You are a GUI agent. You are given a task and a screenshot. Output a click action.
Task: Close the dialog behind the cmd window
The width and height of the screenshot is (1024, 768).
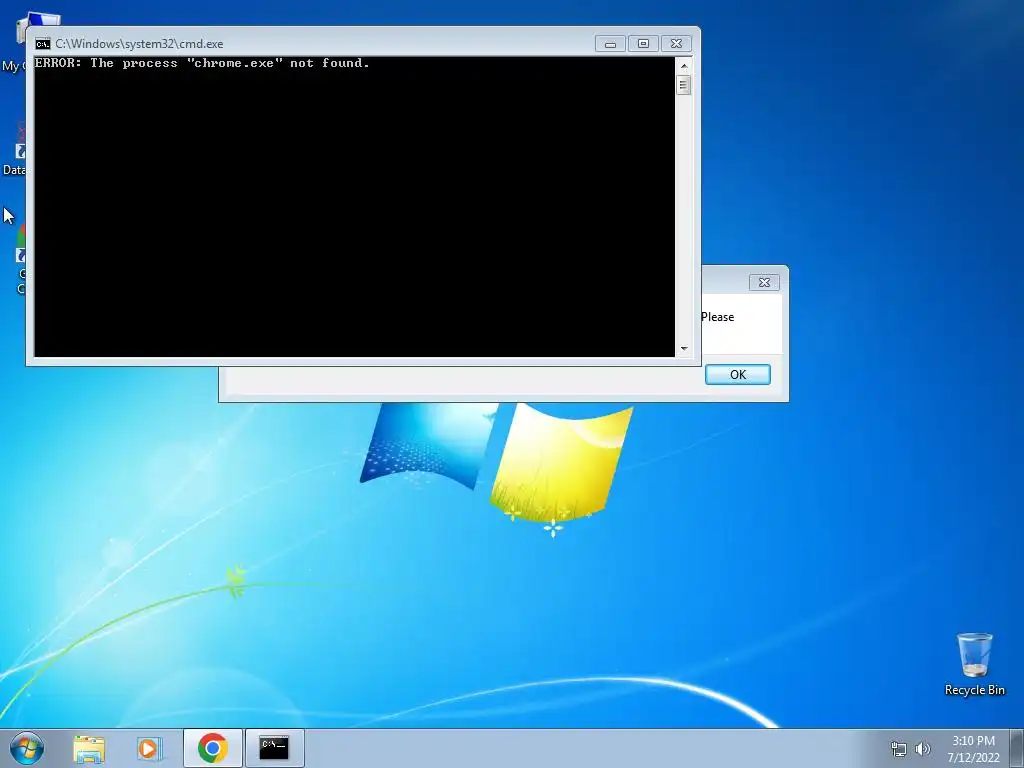coord(764,282)
